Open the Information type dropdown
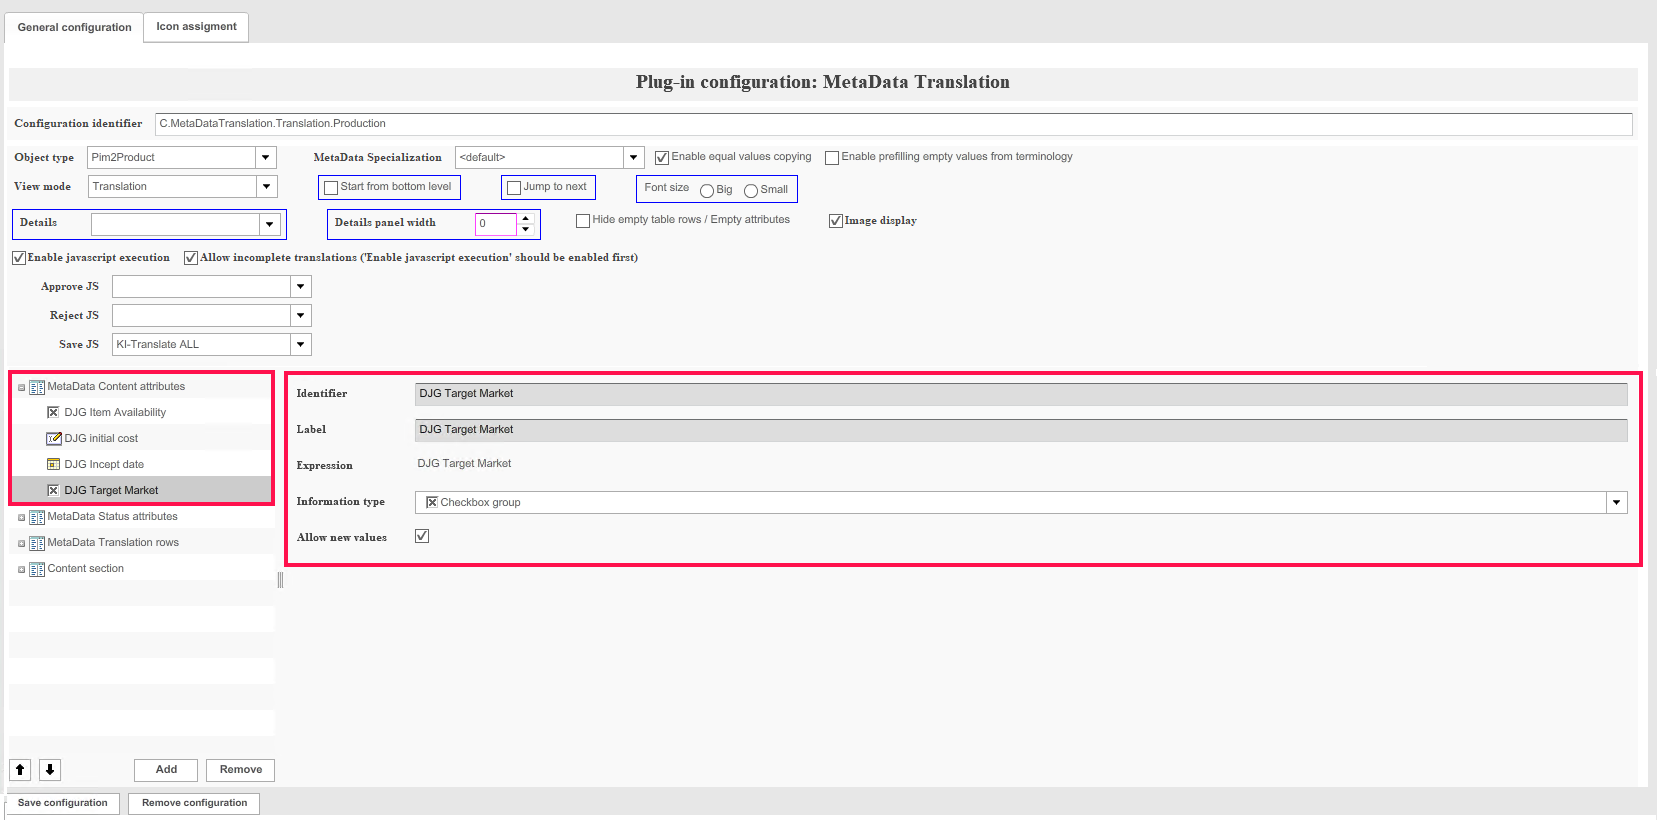Screen dimensions: 1657x820 click(x=1616, y=502)
